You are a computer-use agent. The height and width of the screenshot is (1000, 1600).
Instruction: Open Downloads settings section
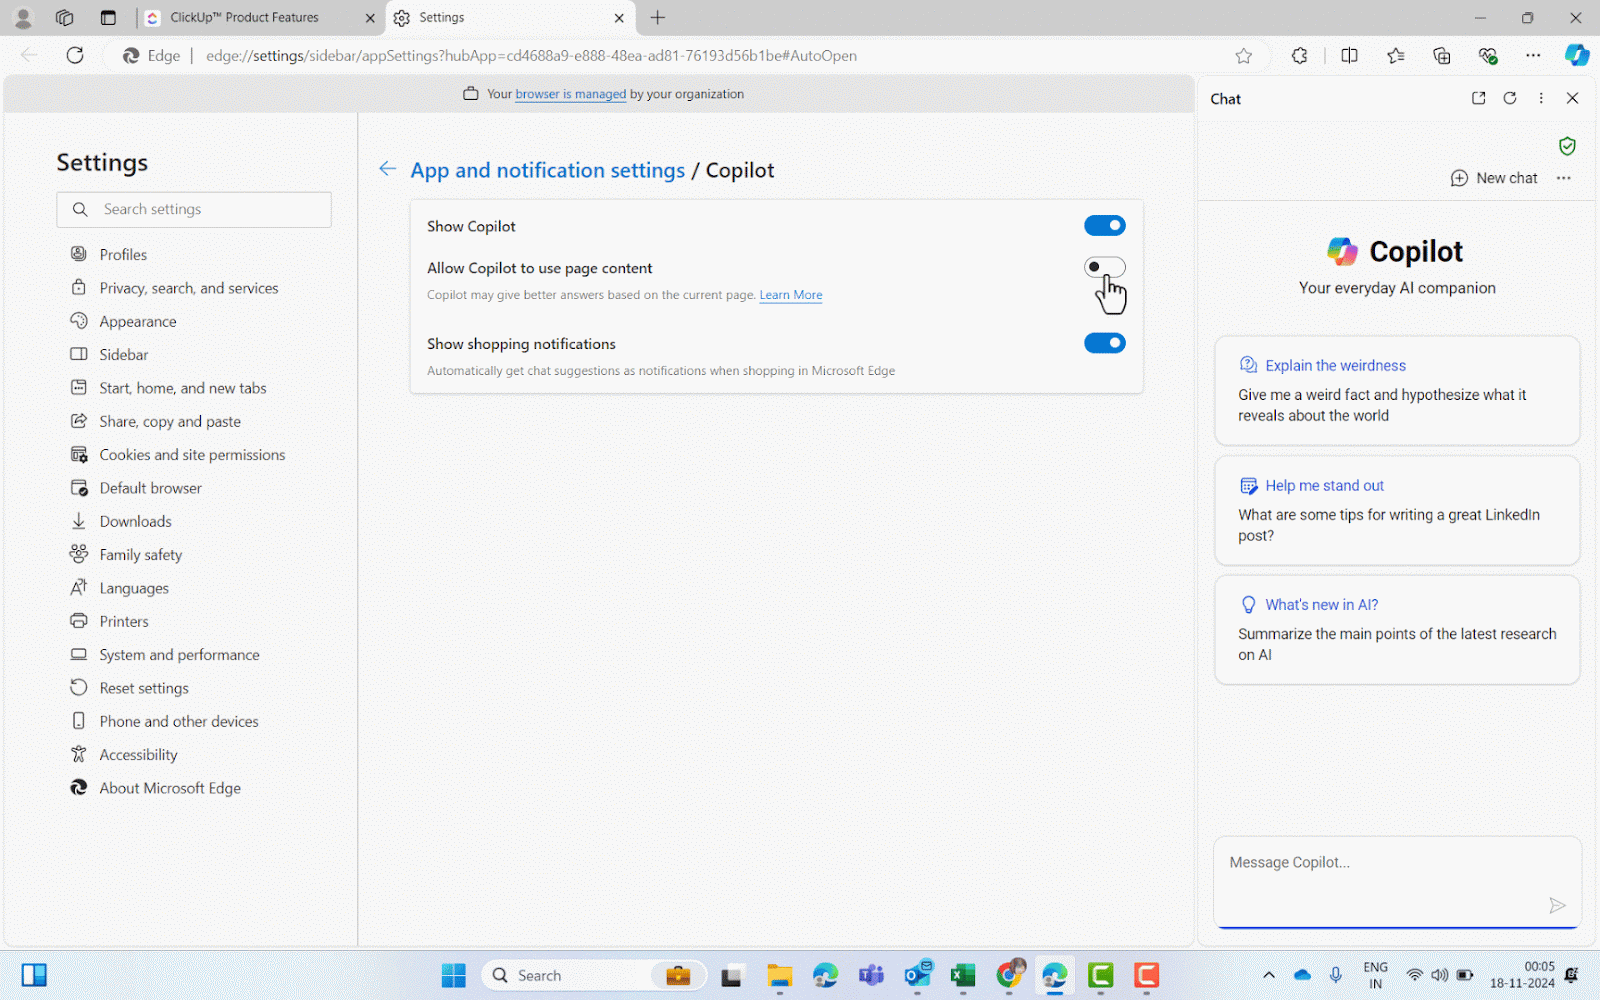point(135,522)
